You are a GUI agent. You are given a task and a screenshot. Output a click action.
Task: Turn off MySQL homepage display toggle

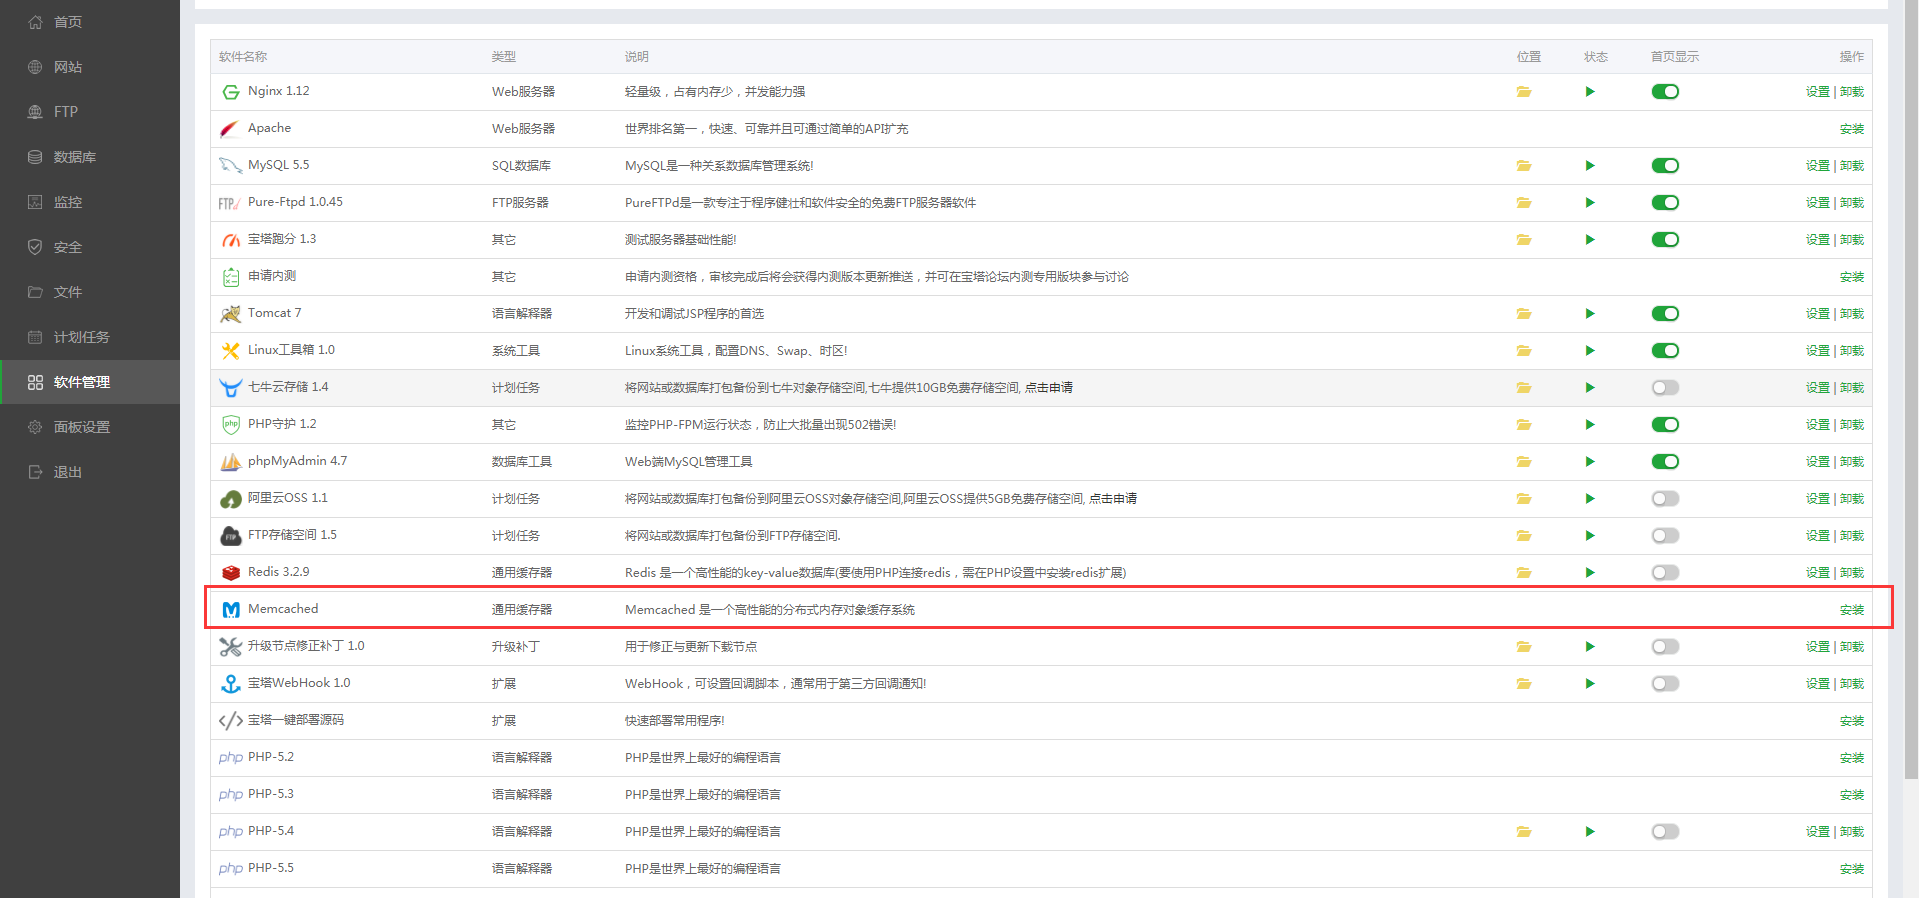1665,166
